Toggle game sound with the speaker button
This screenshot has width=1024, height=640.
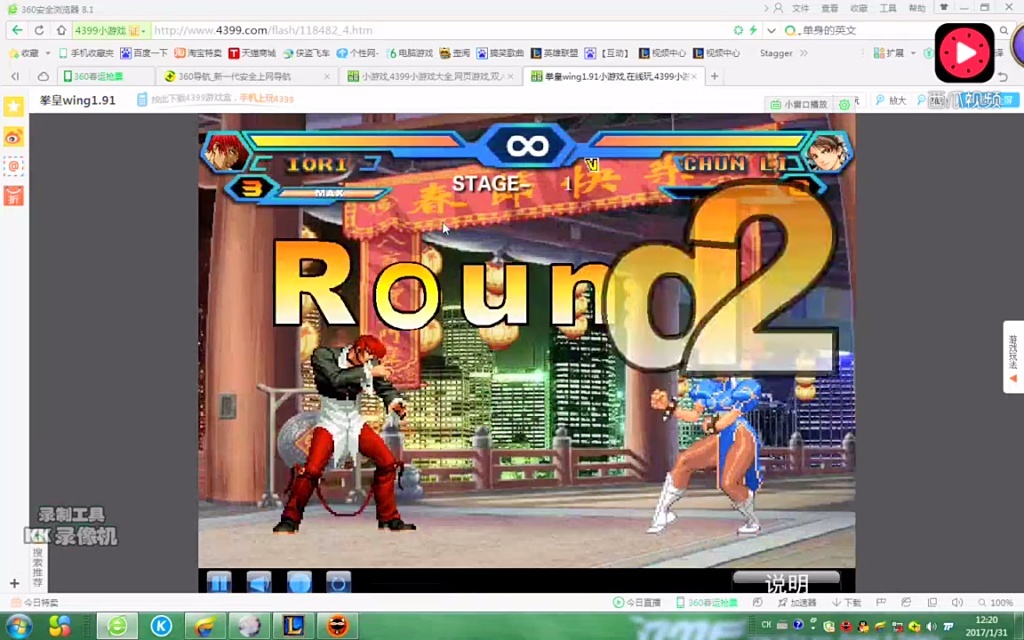(x=259, y=582)
